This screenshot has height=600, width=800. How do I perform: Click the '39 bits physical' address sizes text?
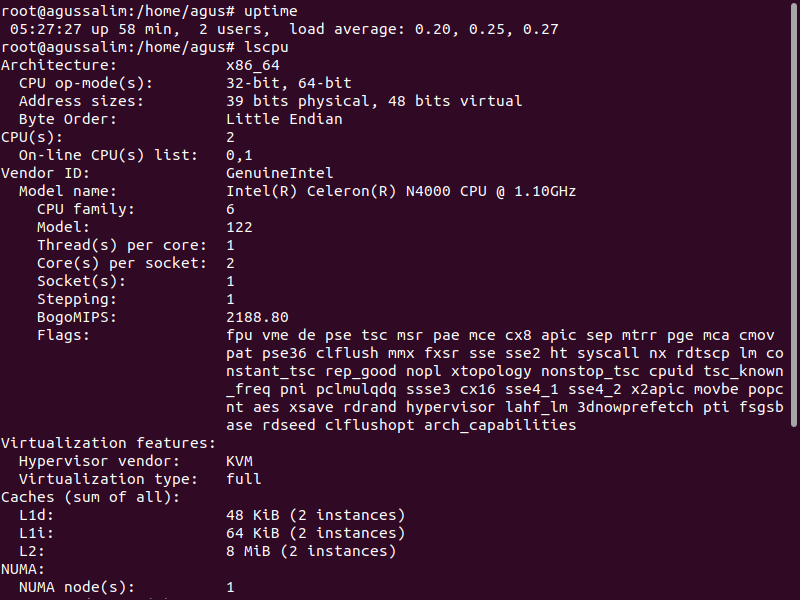(x=297, y=101)
